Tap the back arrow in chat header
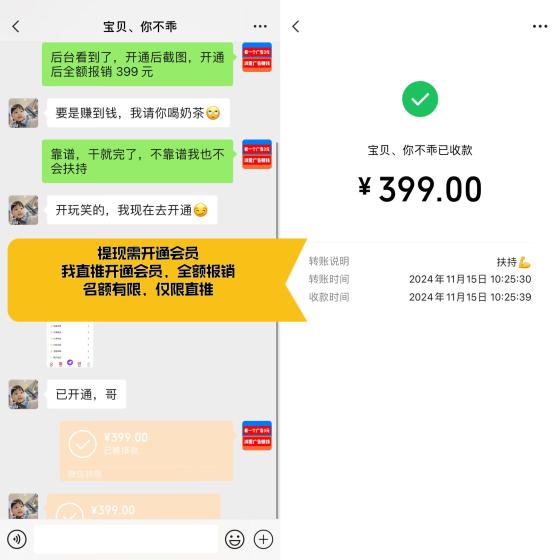 tap(16, 26)
